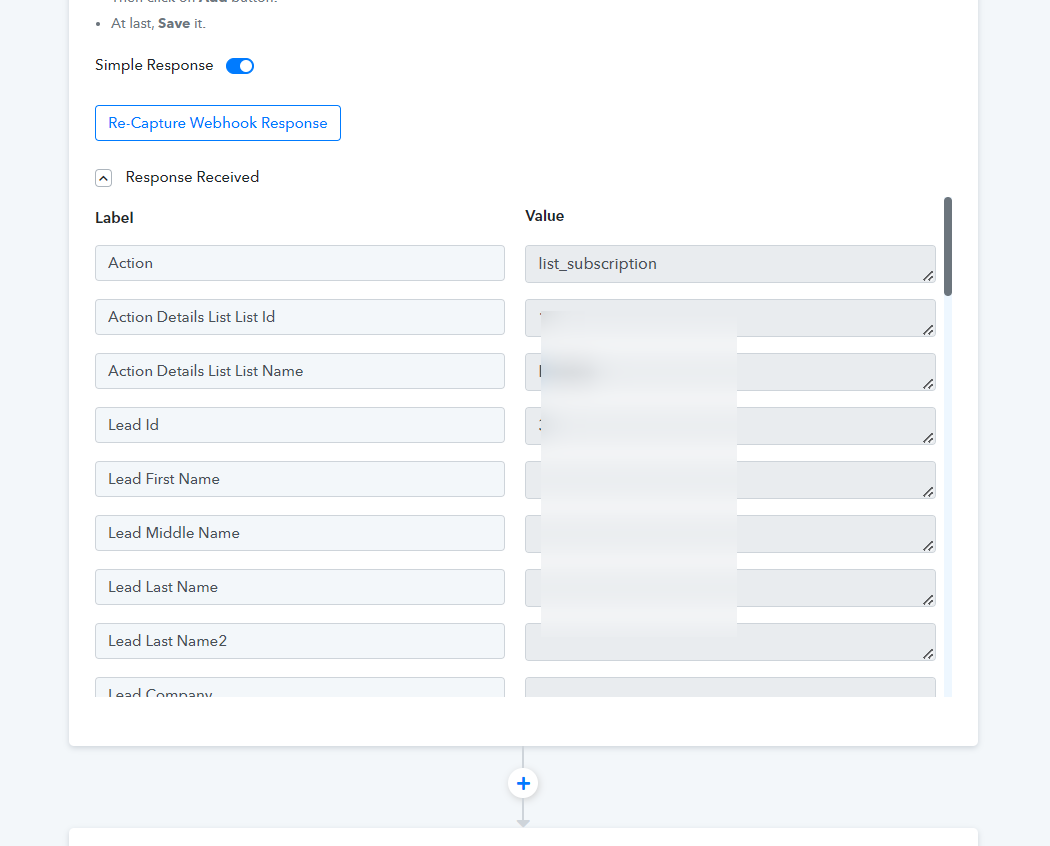Select the Lead Middle Name label field
1050x846 pixels.
(300, 533)
